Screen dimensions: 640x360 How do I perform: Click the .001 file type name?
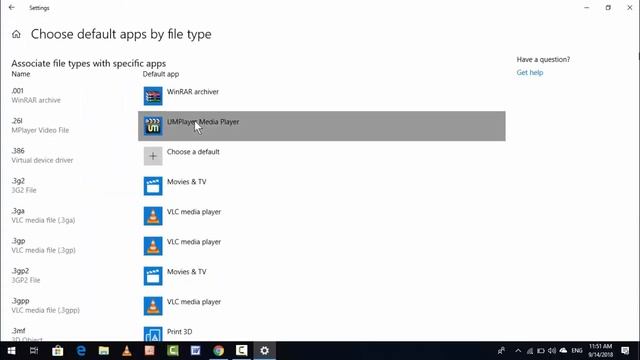(x=18, y=91)
